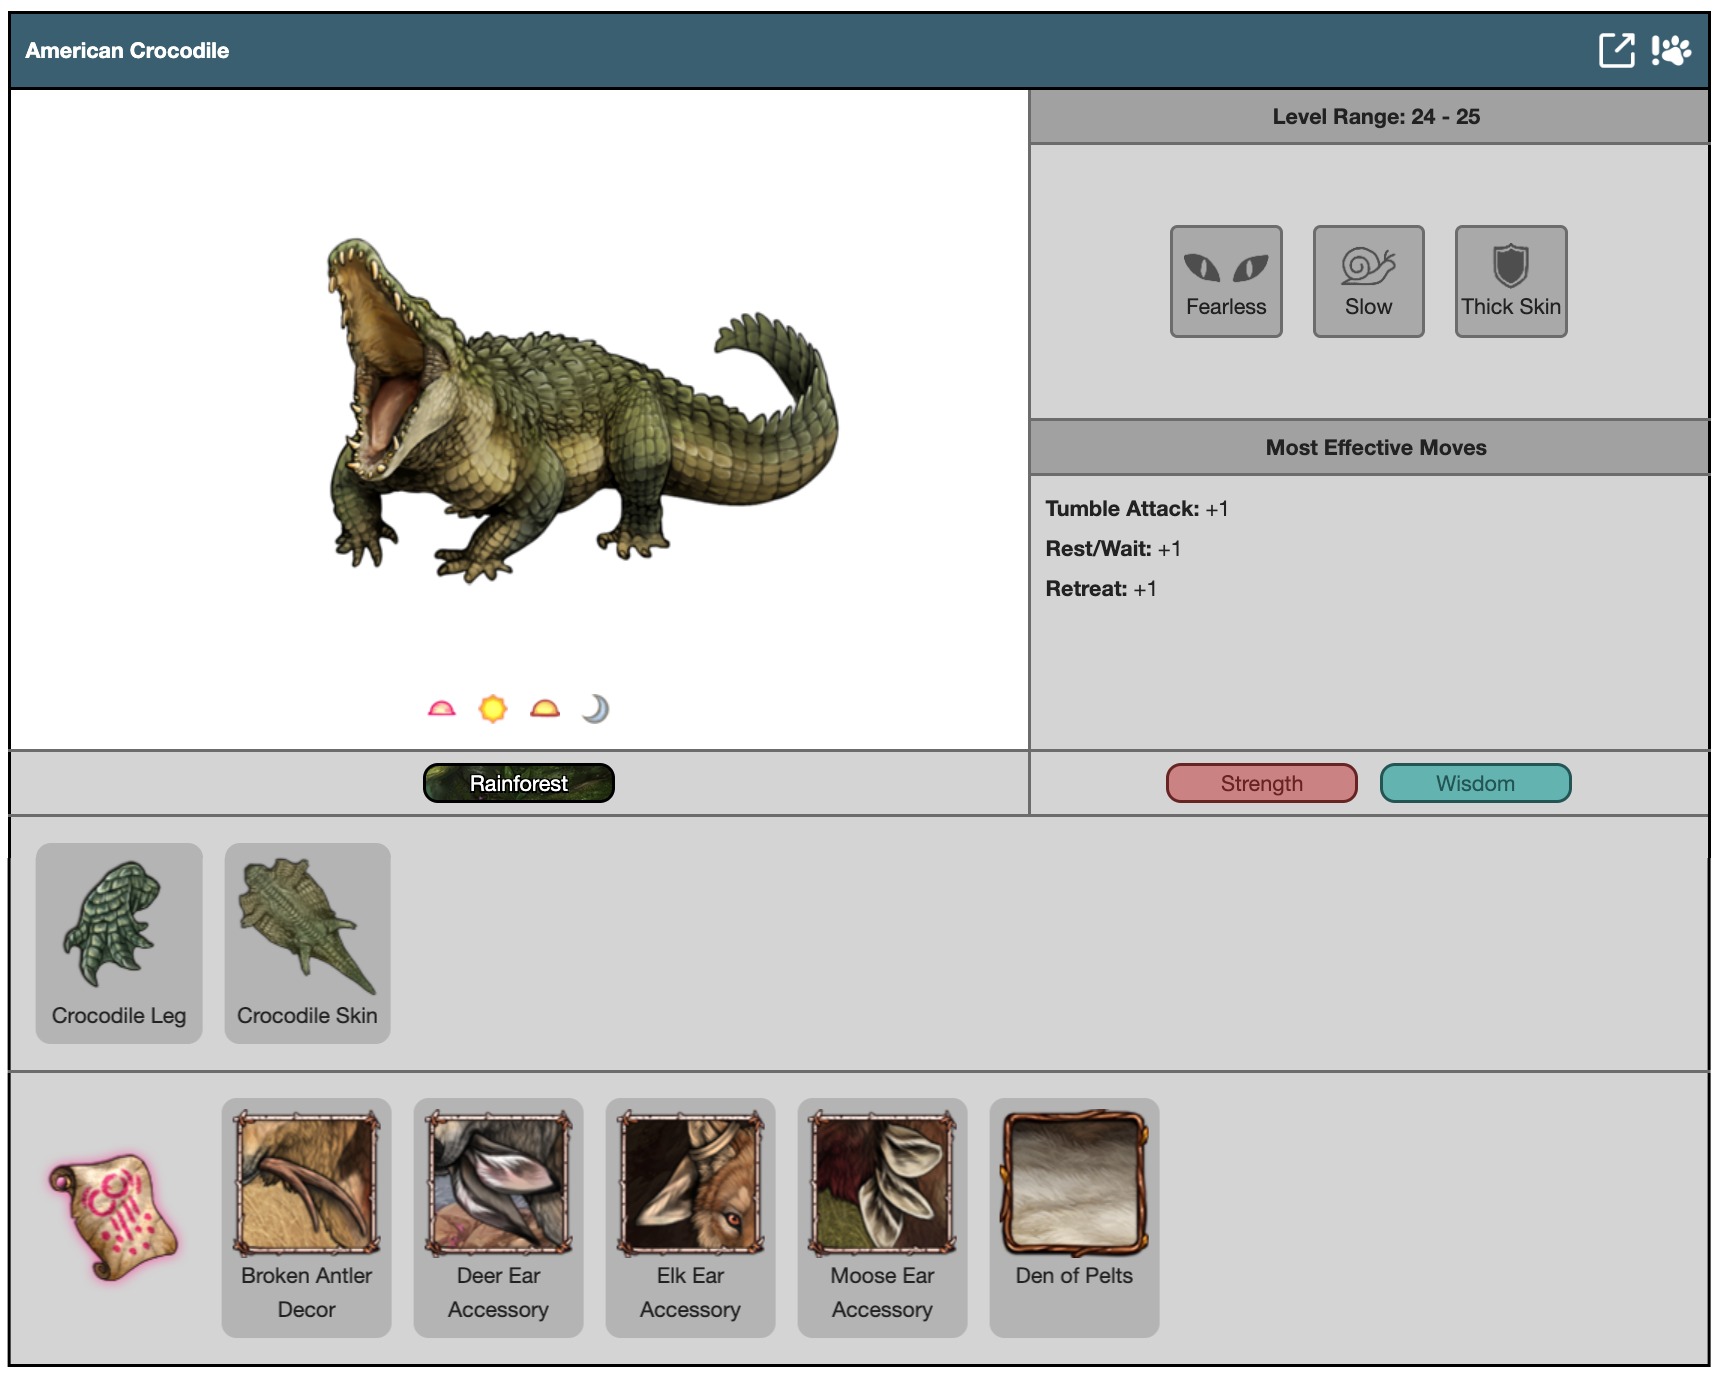Select the Thick Skin shield icon
This screenshot has height=1377, width=1718.
(x=1510, y=281)
